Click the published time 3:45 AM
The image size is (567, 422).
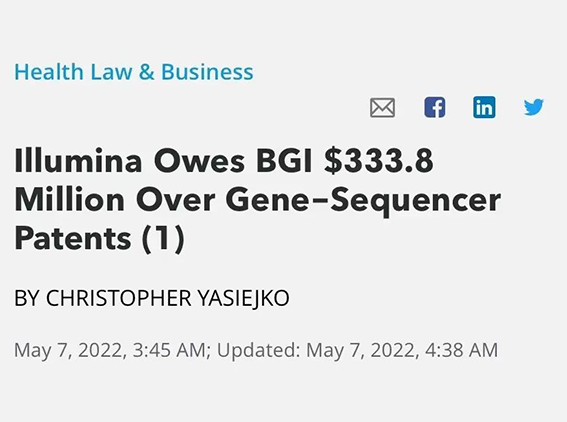click(169, 350)
